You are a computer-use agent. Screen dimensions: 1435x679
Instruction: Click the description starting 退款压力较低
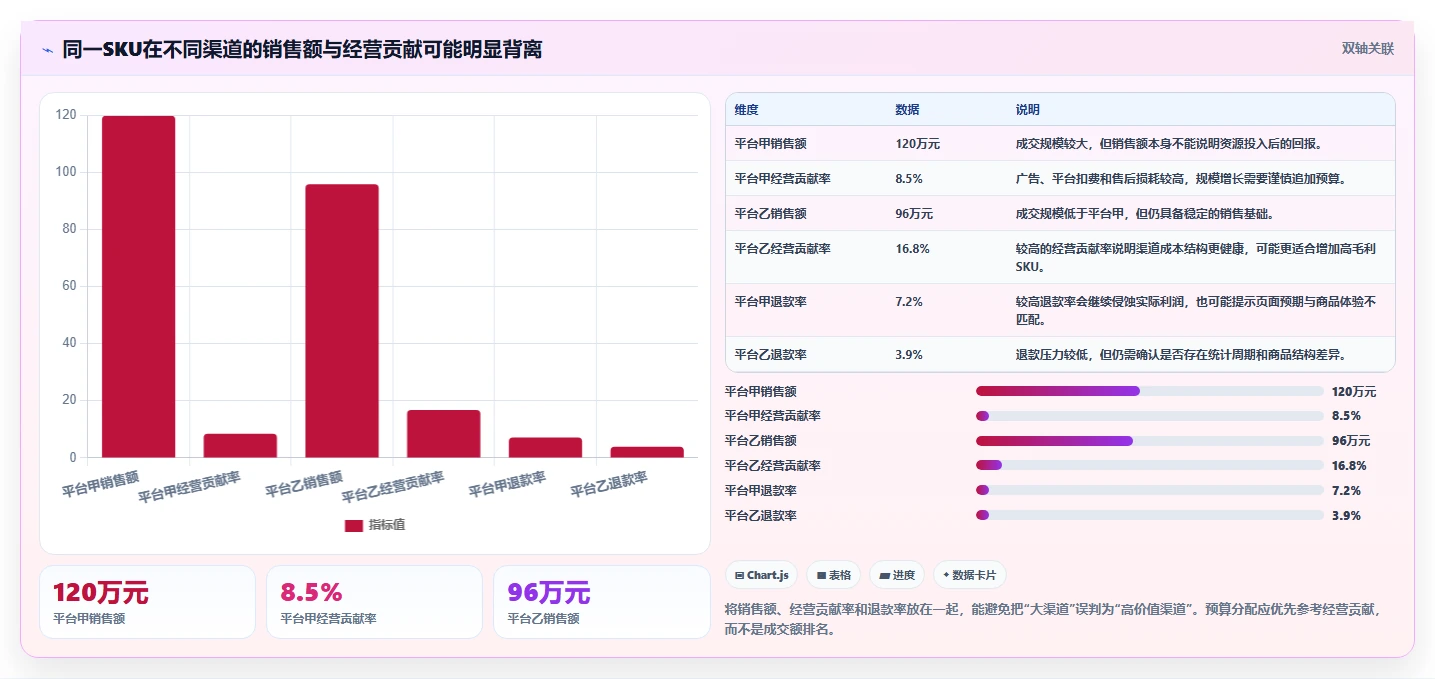[1180, 355]
